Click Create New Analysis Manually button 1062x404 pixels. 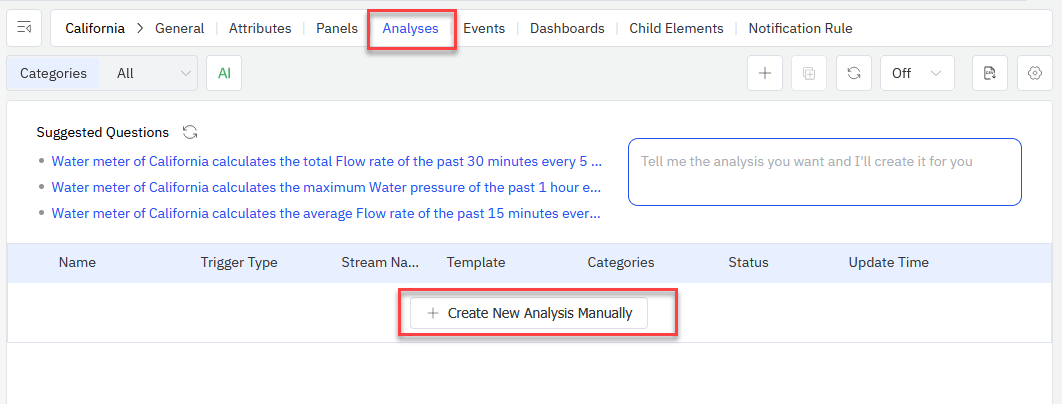click(529, 313)
